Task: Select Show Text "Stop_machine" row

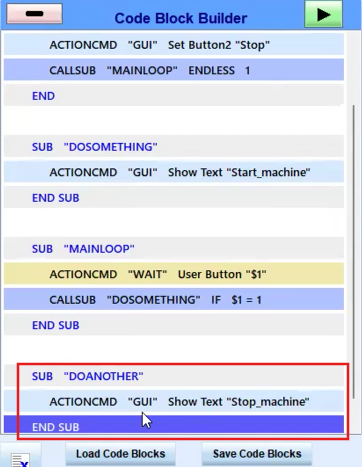Action: pos(174,402)
